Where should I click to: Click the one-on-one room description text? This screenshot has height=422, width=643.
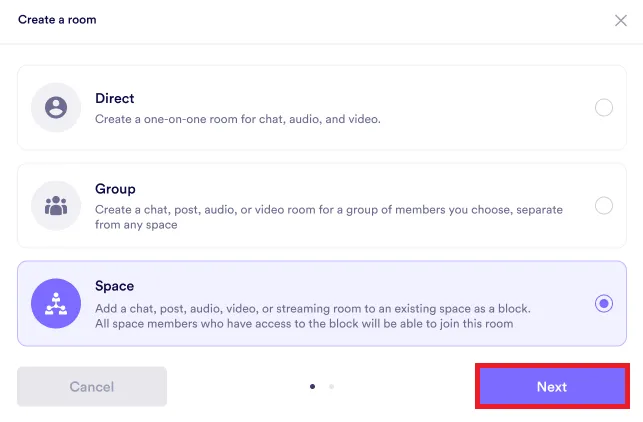click(x=237, y=119)
